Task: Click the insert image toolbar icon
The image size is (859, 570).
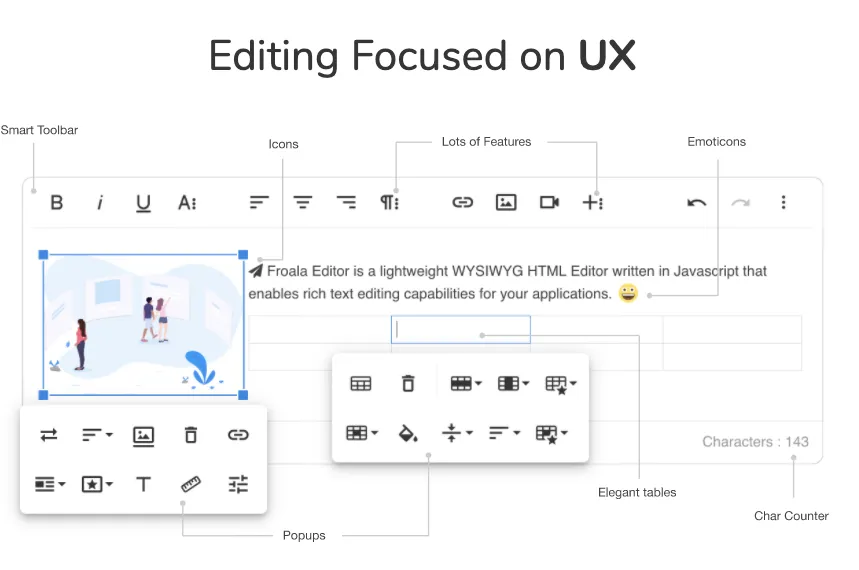Action: [506, 202]
